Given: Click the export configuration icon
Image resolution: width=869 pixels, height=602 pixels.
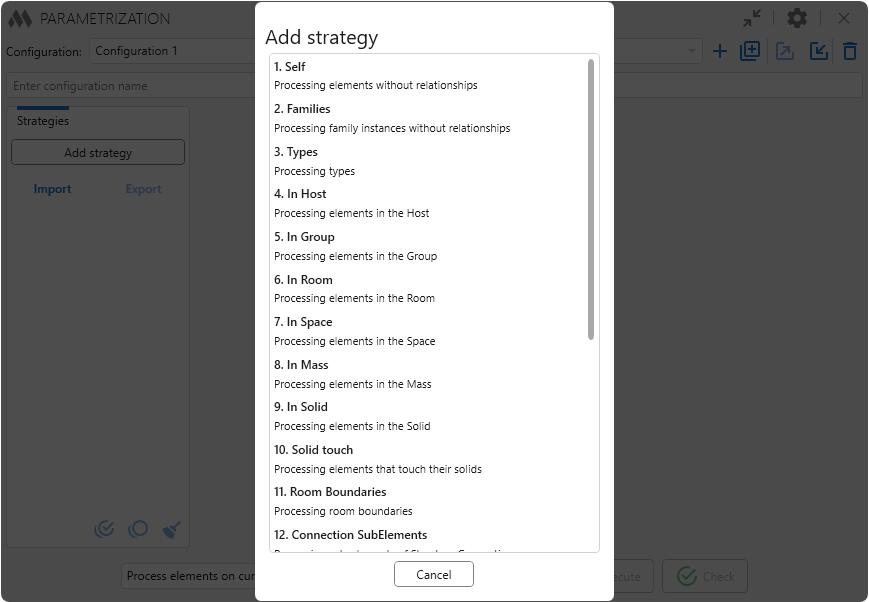Looking at the screenshot, I should [x=785, y=51].
